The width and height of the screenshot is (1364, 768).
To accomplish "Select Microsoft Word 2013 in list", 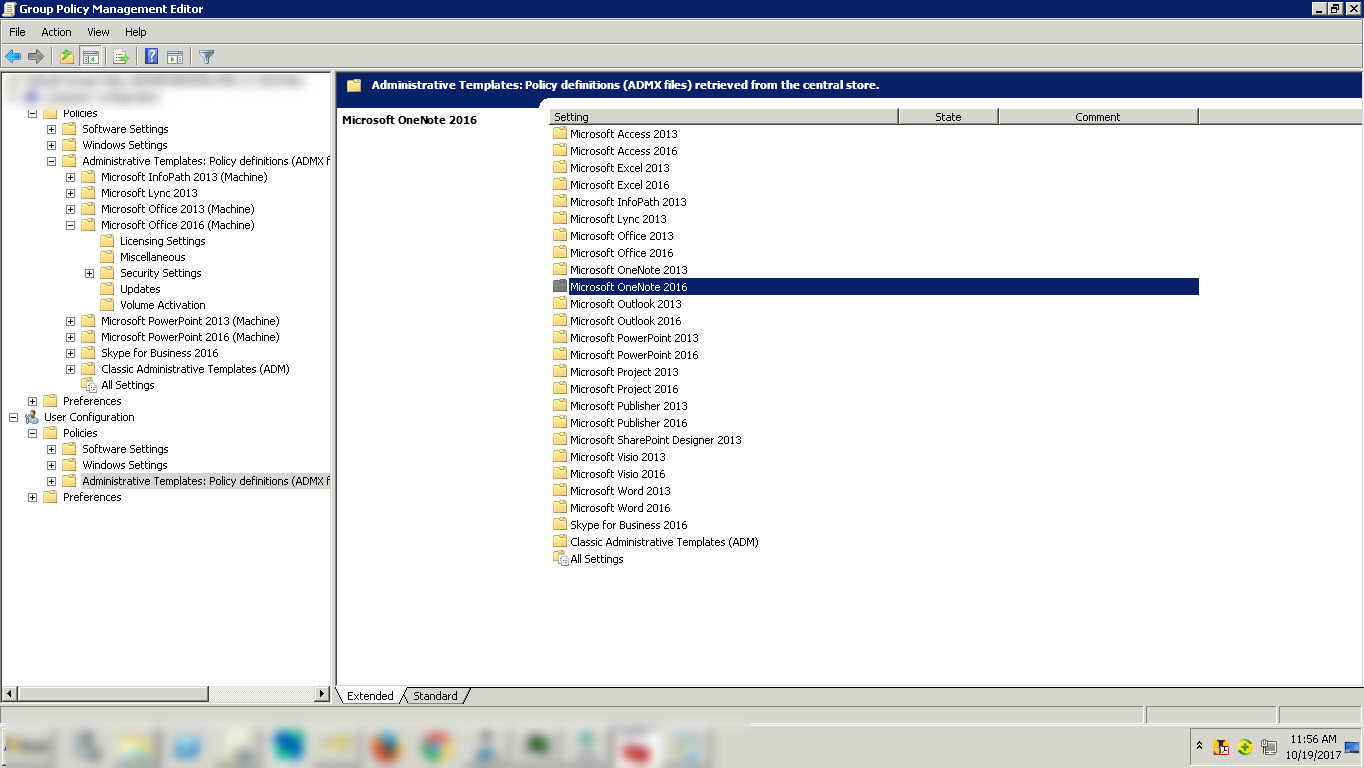I will tap(620, 490).
